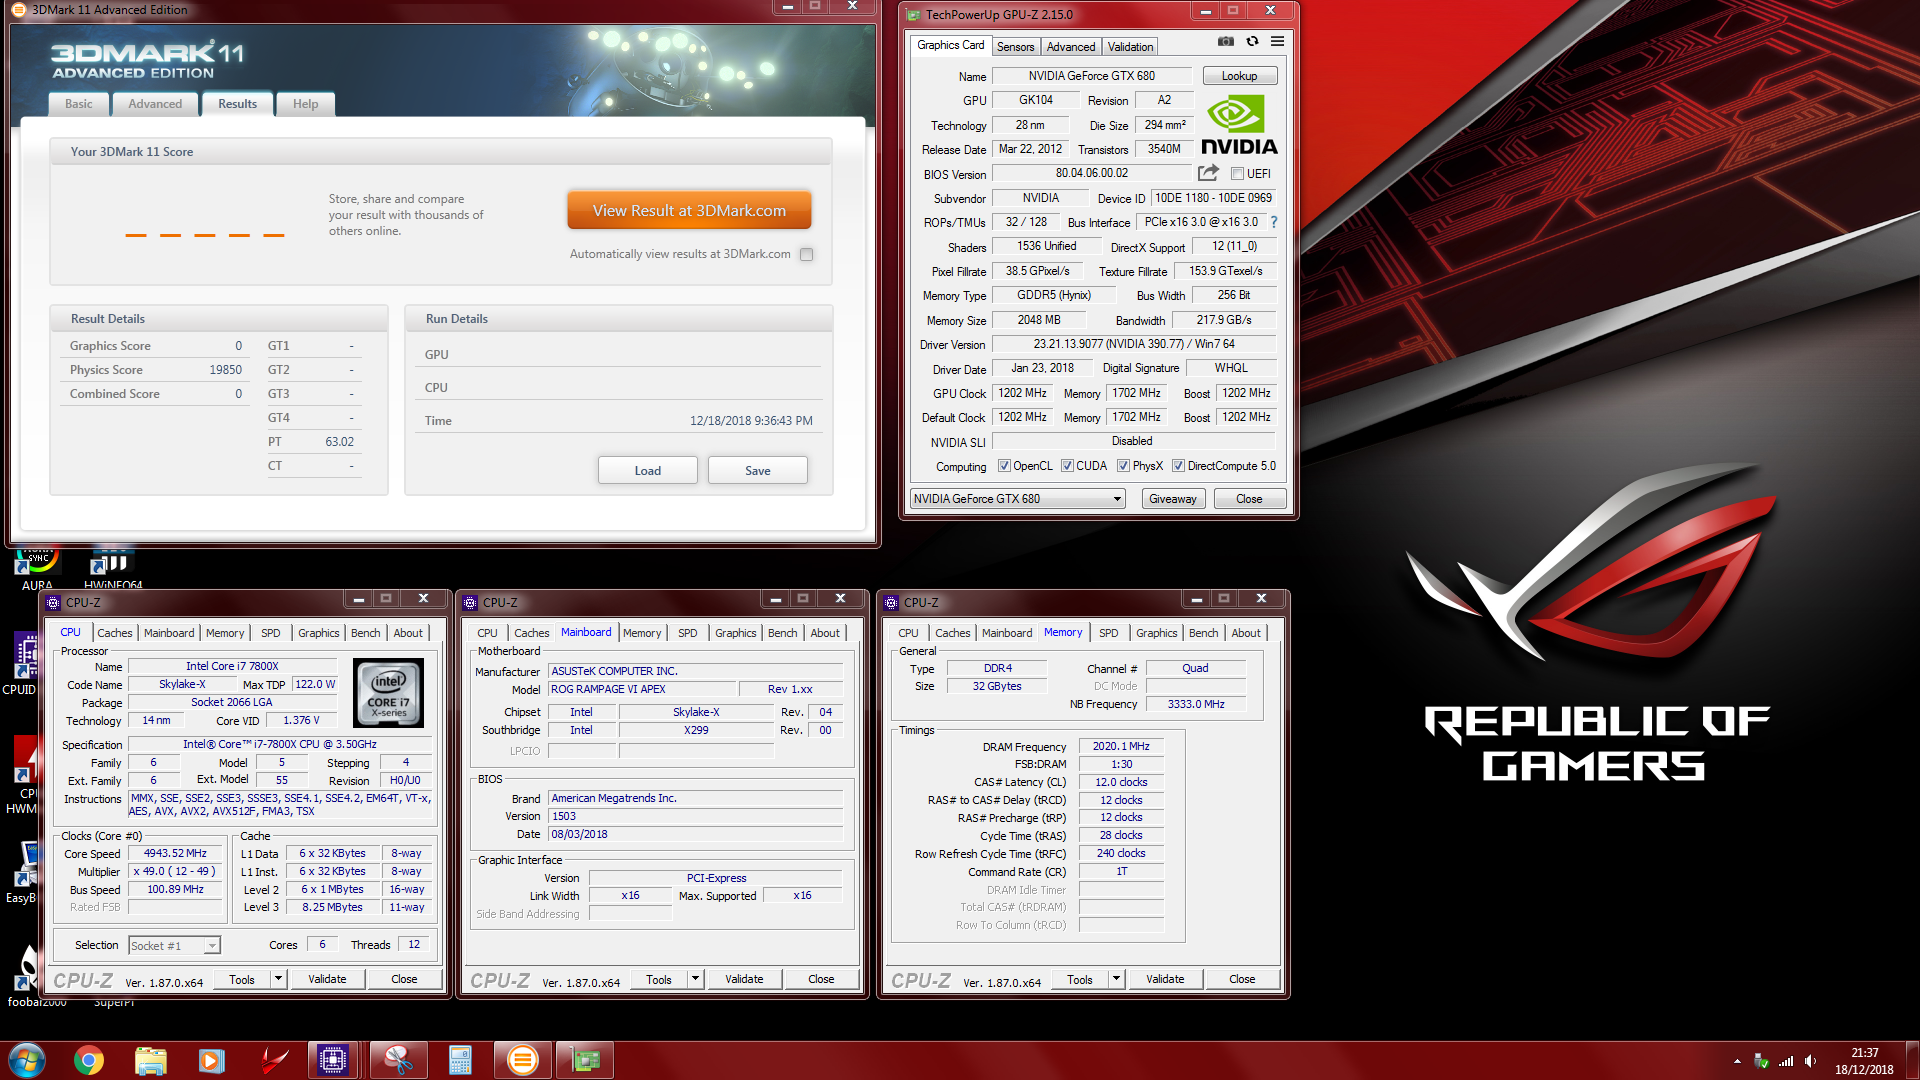Toggle CUDA computing checkbox
This screenshot has width=1920, height=1080.
coord(1067,466)
